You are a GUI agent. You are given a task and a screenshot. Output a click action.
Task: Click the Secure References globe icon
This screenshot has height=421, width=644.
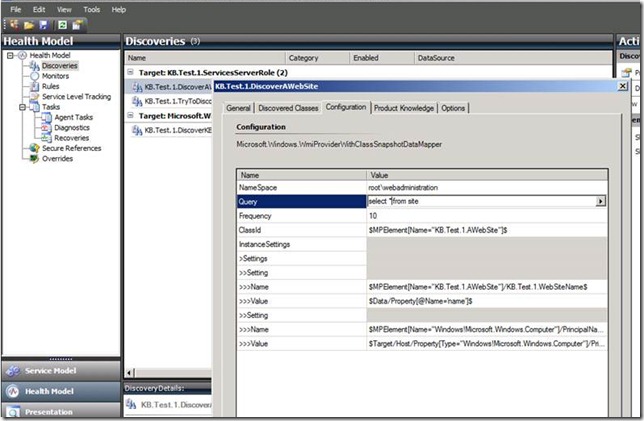pos(35,148)
